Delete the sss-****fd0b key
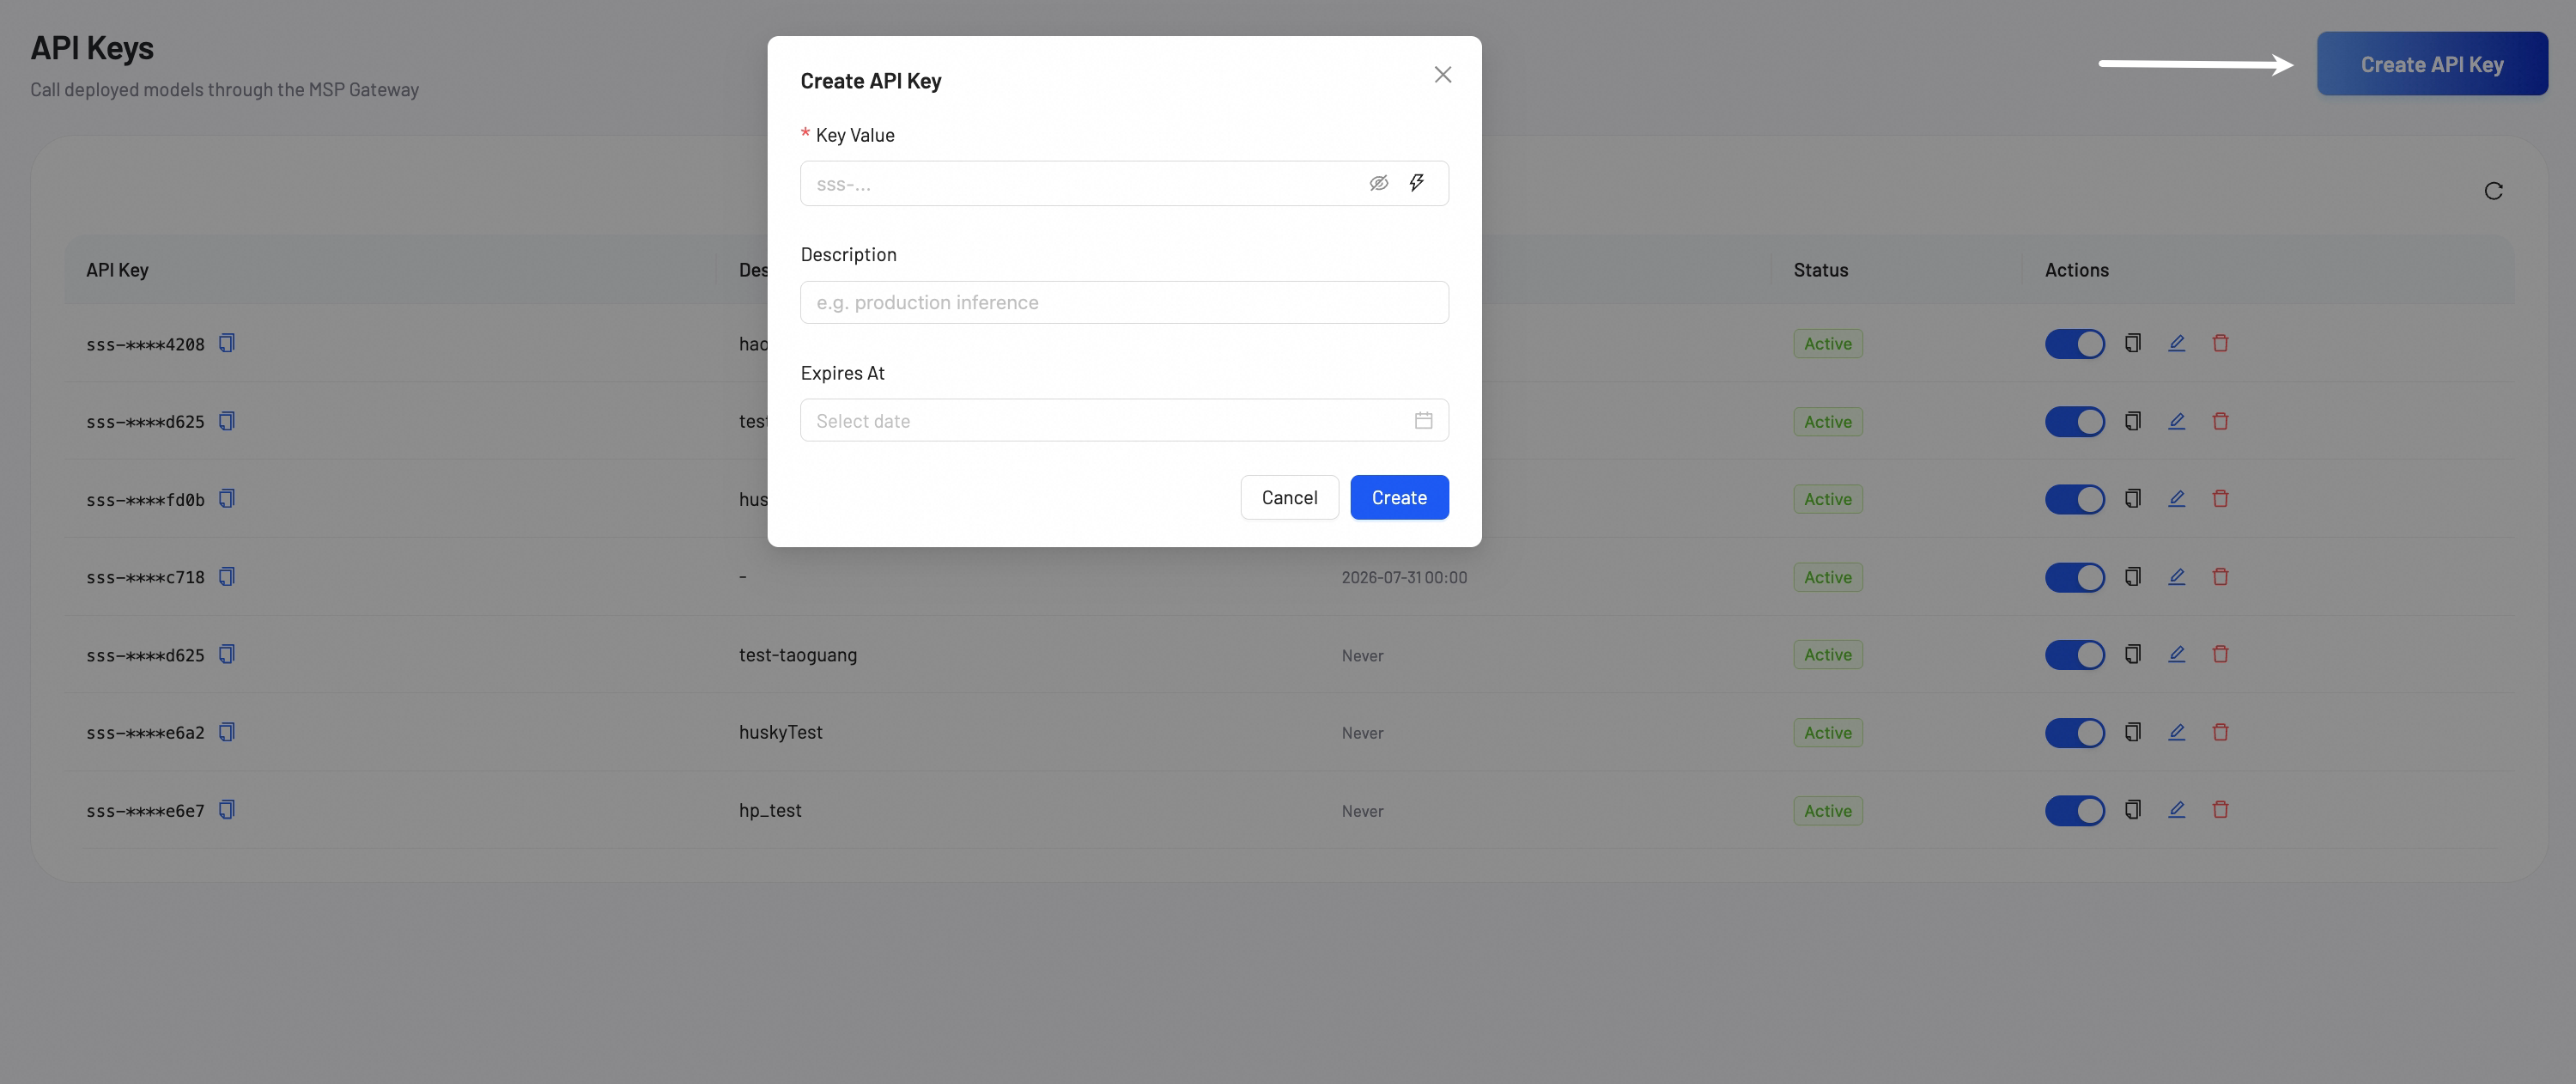Screen dimensions: 2576x1084 tap(2220, 498)
